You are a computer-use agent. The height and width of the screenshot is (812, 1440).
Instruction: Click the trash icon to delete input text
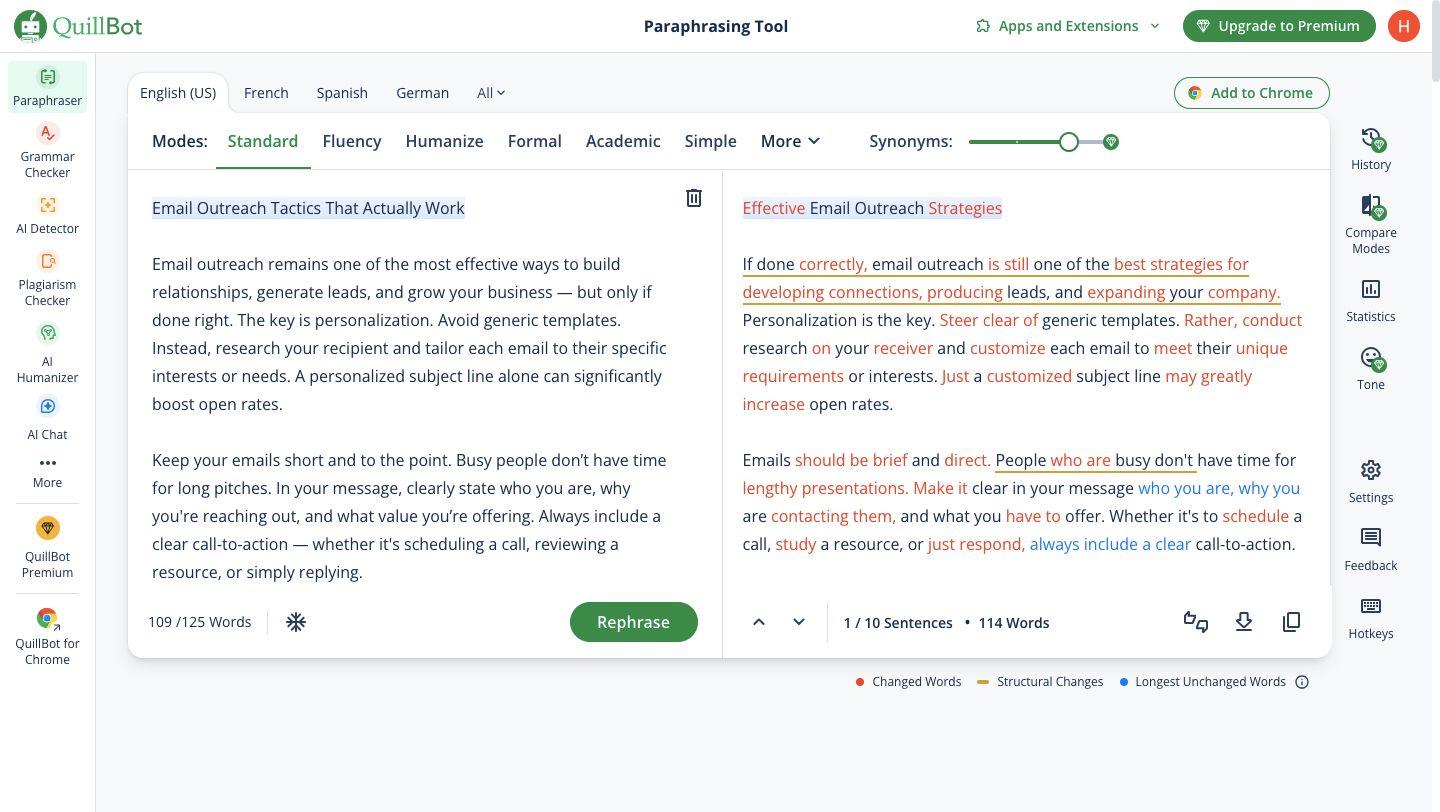pos(693,198)
